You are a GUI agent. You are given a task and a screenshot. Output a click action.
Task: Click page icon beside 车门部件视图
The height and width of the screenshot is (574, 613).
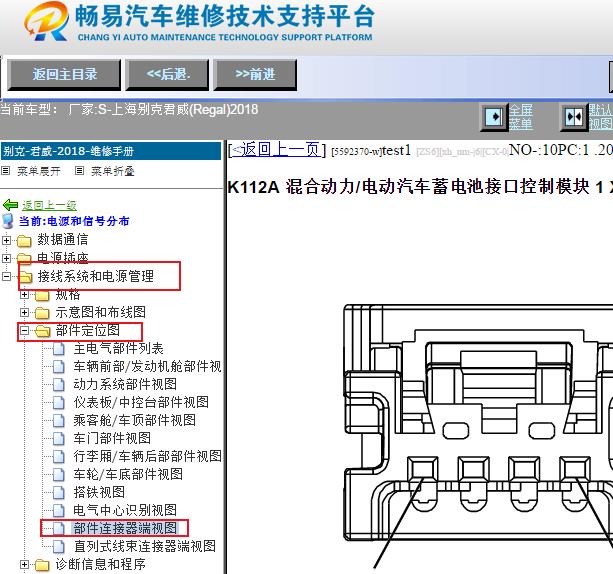point(59,439)
